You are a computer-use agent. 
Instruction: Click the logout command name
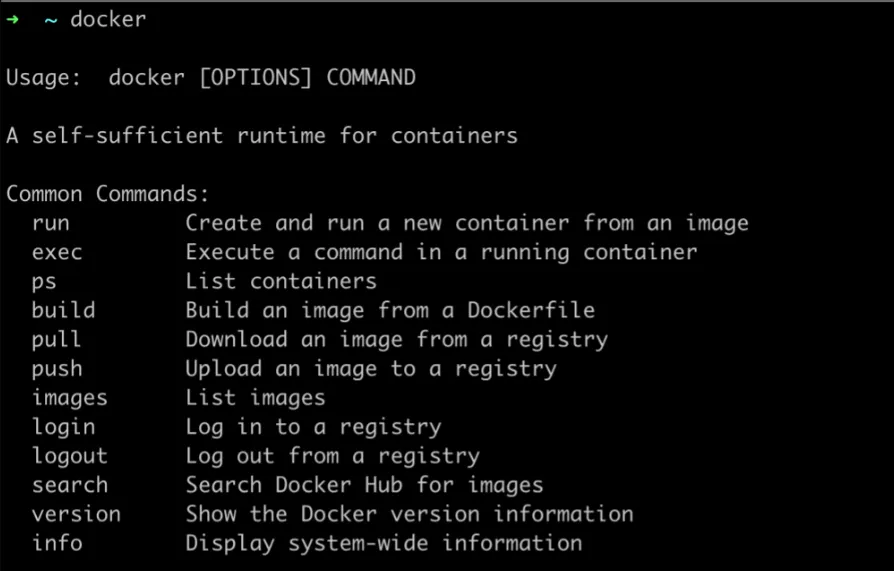point(69,456)
